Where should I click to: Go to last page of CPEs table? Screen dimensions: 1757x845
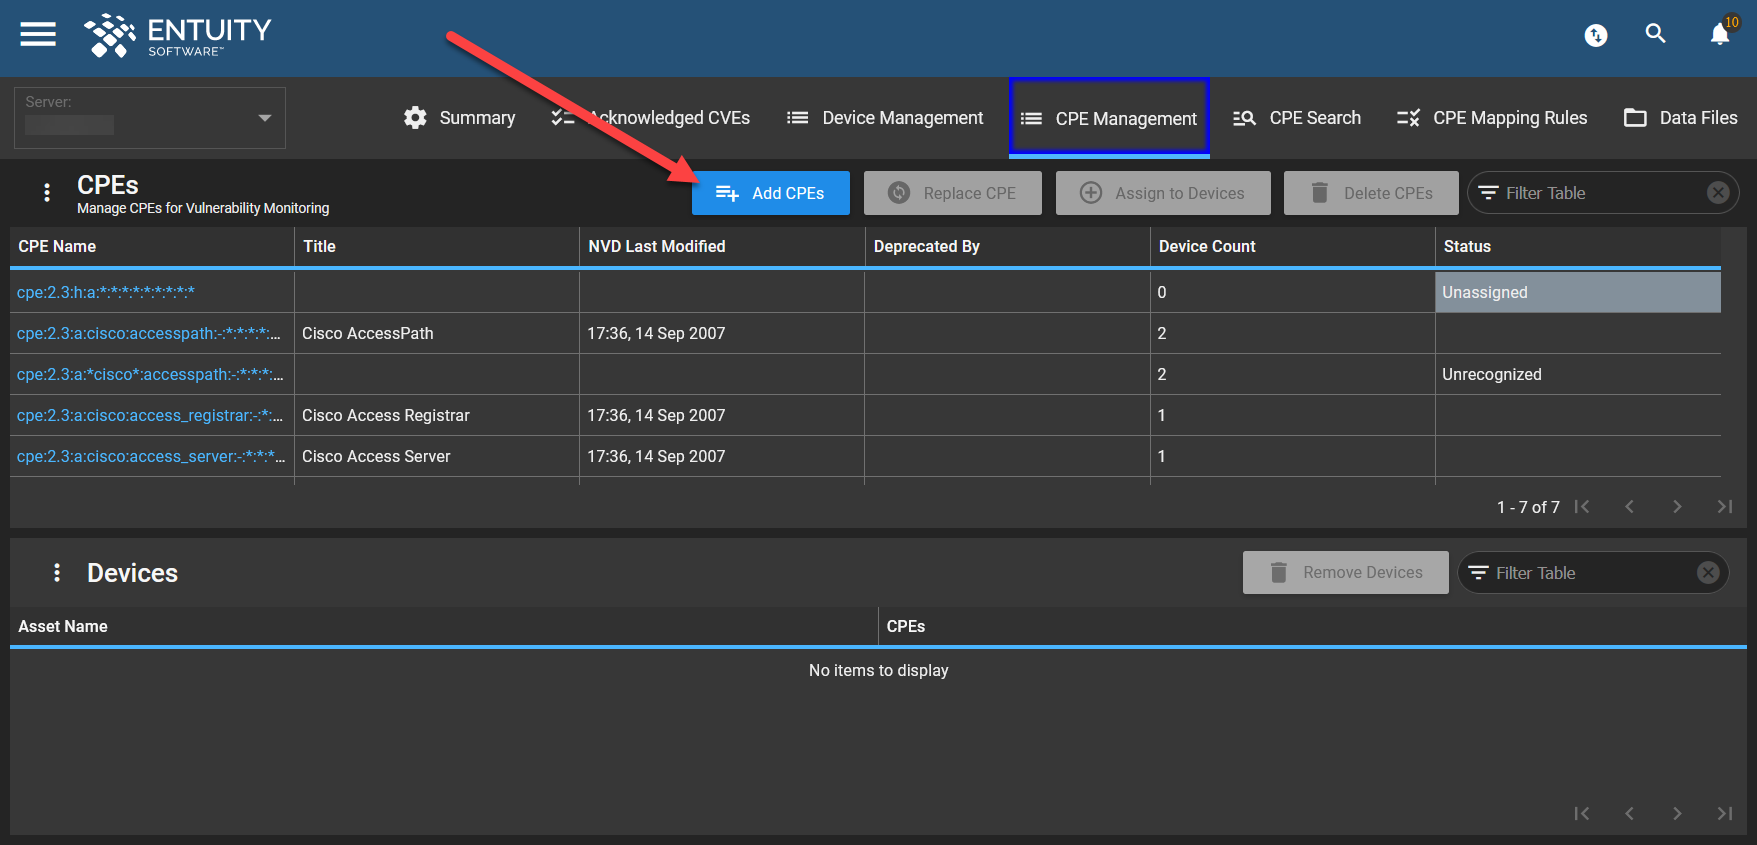[x=1725, y=507]
